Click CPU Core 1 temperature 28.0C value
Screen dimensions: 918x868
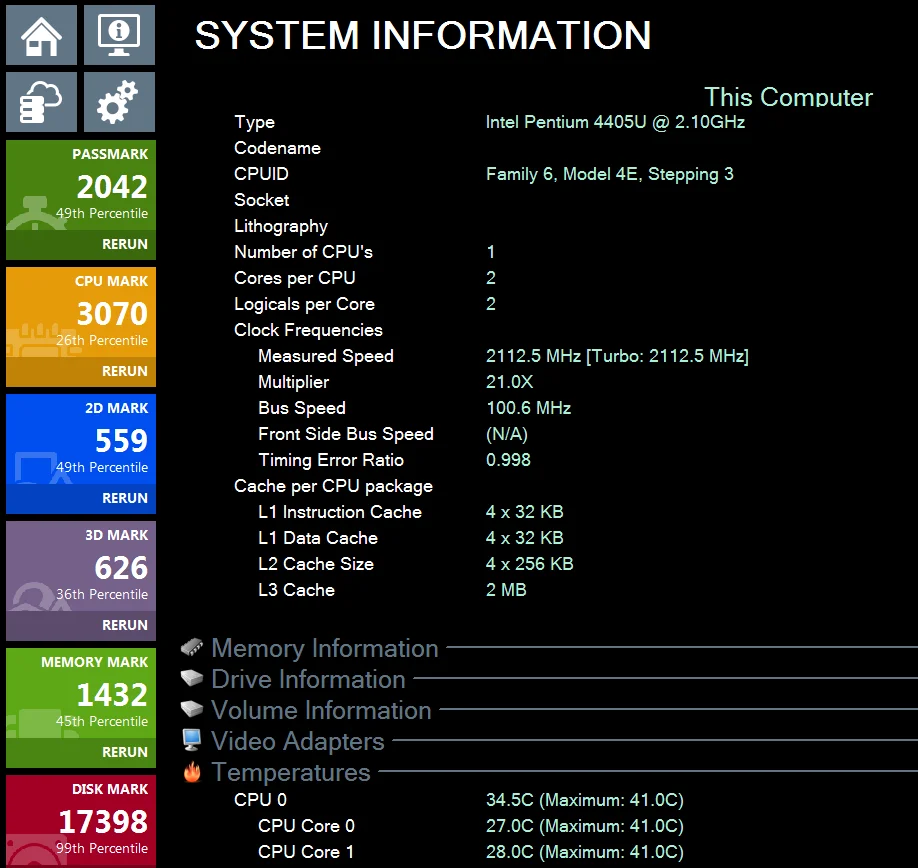585,852
